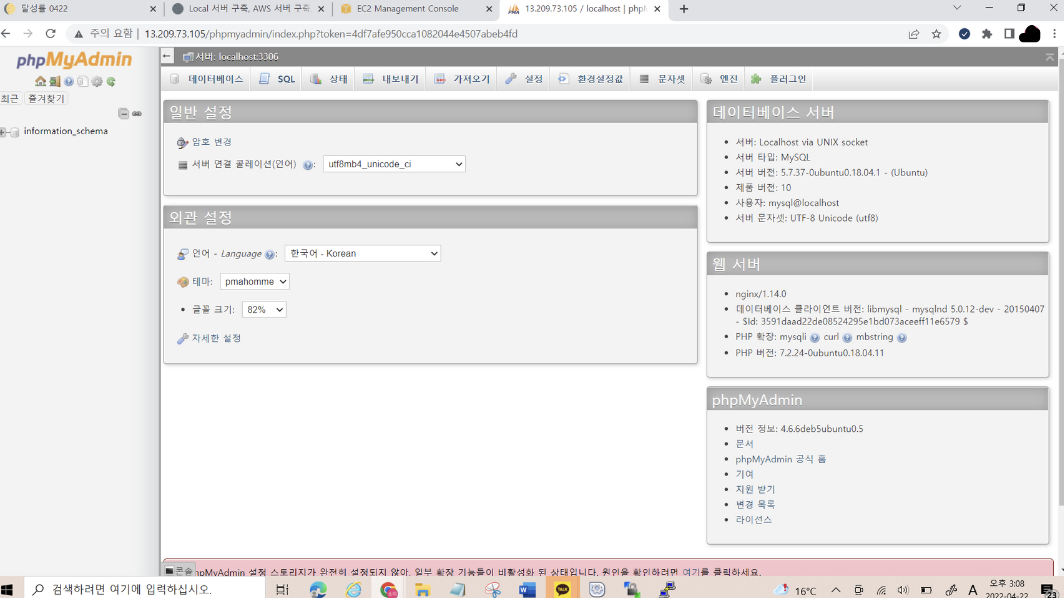Open the browser extensions puzzle icon
The image size is (1064, 598).
(x=987, y=34)
